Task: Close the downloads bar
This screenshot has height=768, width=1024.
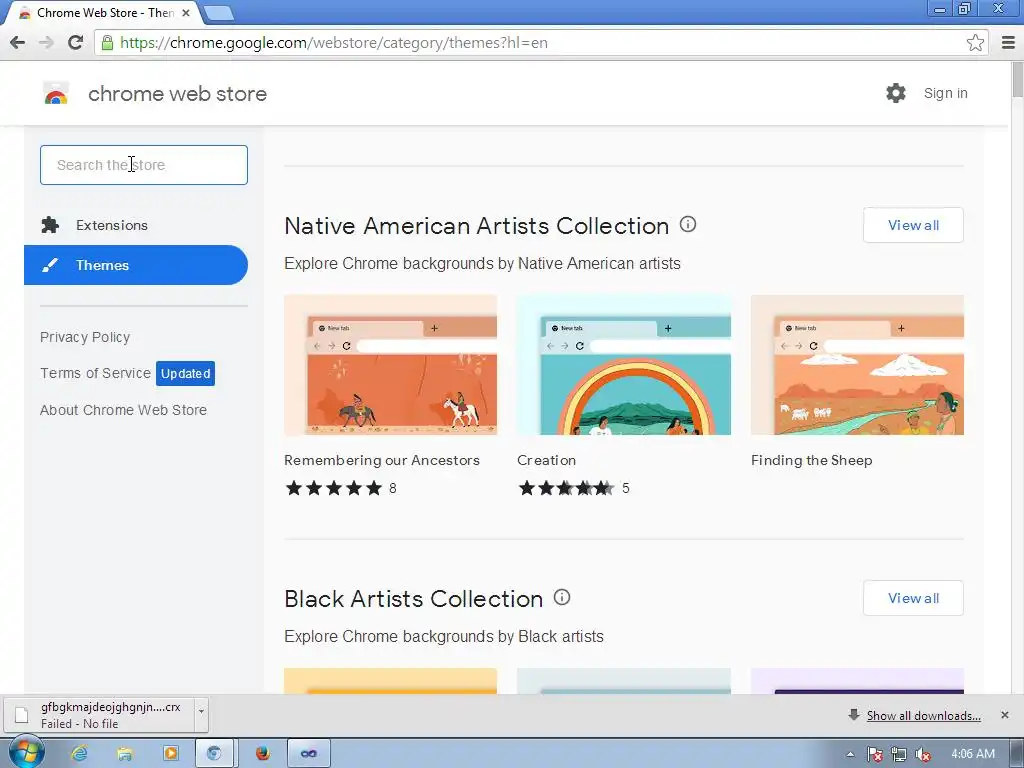Action: tap(1004, 715)
